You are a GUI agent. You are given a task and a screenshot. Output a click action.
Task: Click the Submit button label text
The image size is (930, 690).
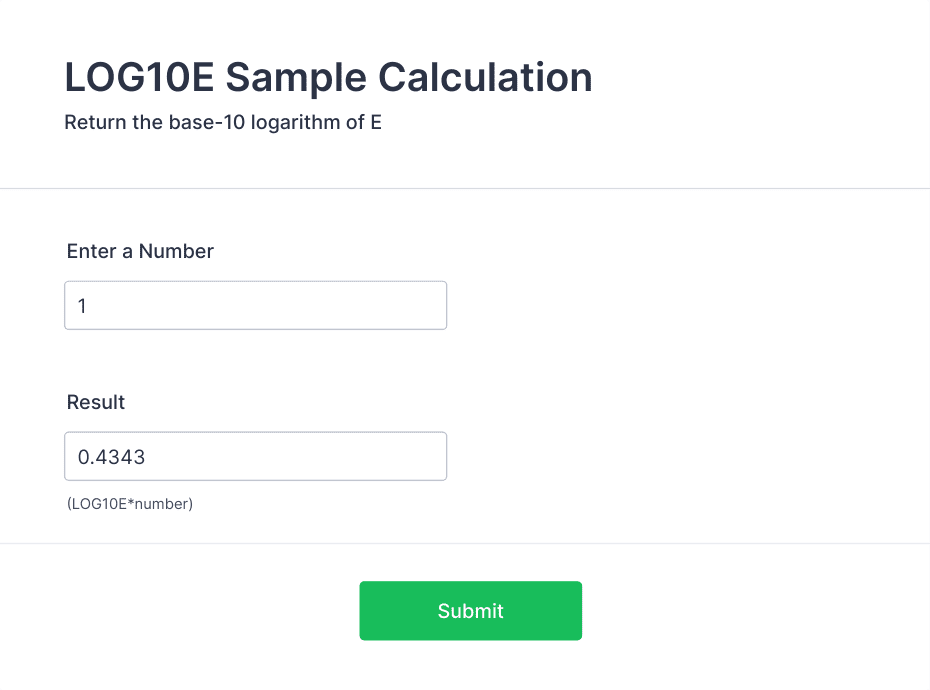tap(470, 610)
